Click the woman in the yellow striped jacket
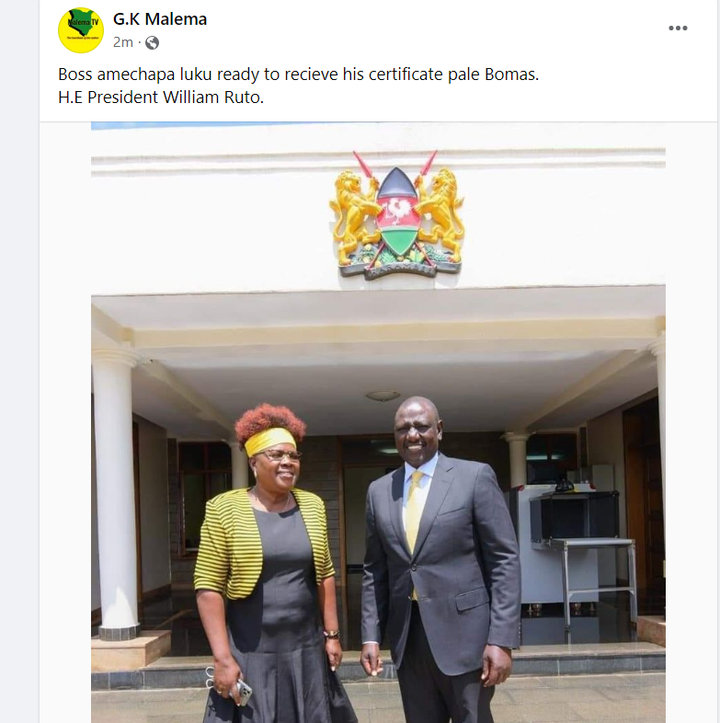Viewport: 720px width, 723px height. pyautogui.click(x=271, y=564)
